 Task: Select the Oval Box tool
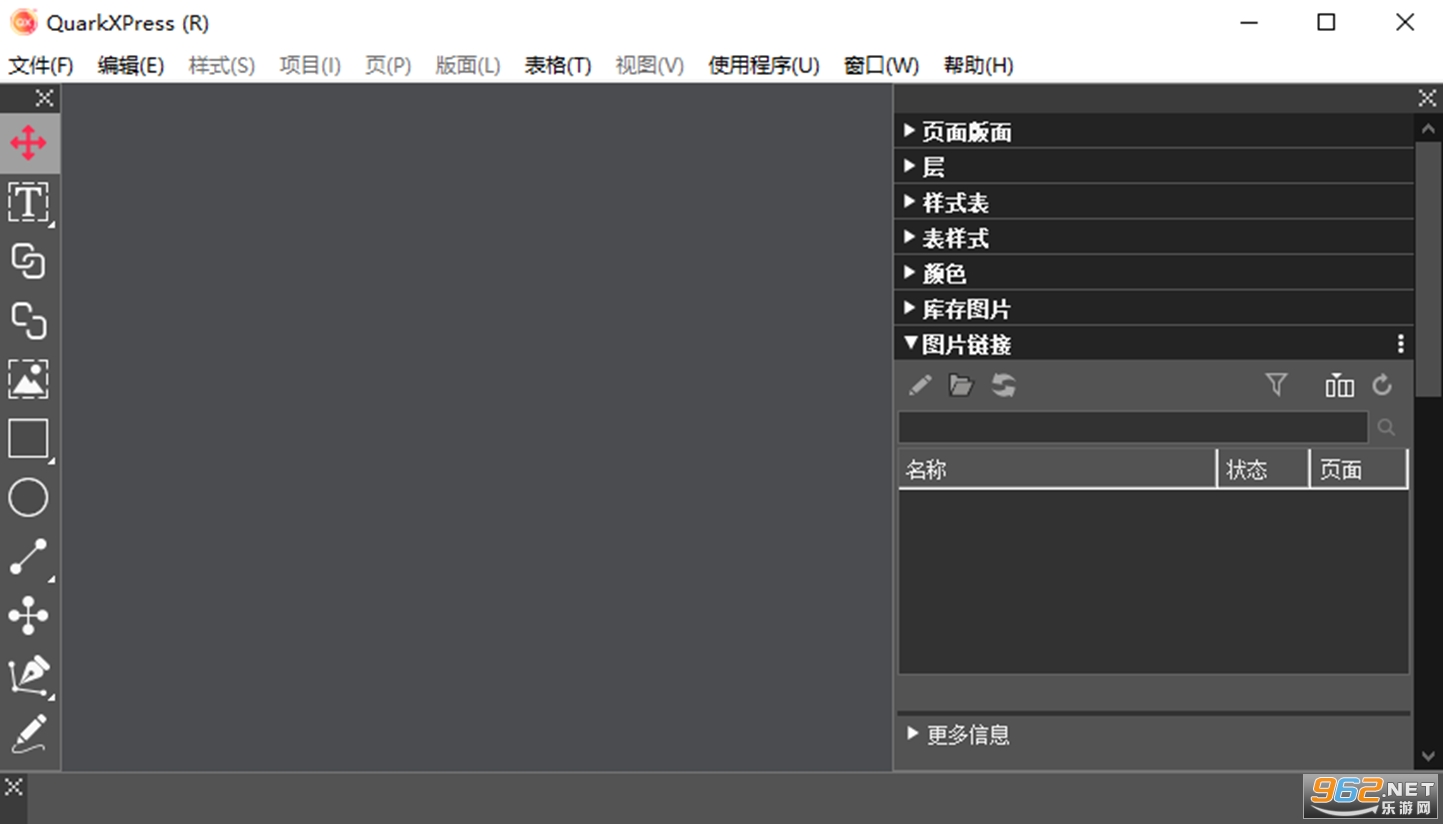28,497
